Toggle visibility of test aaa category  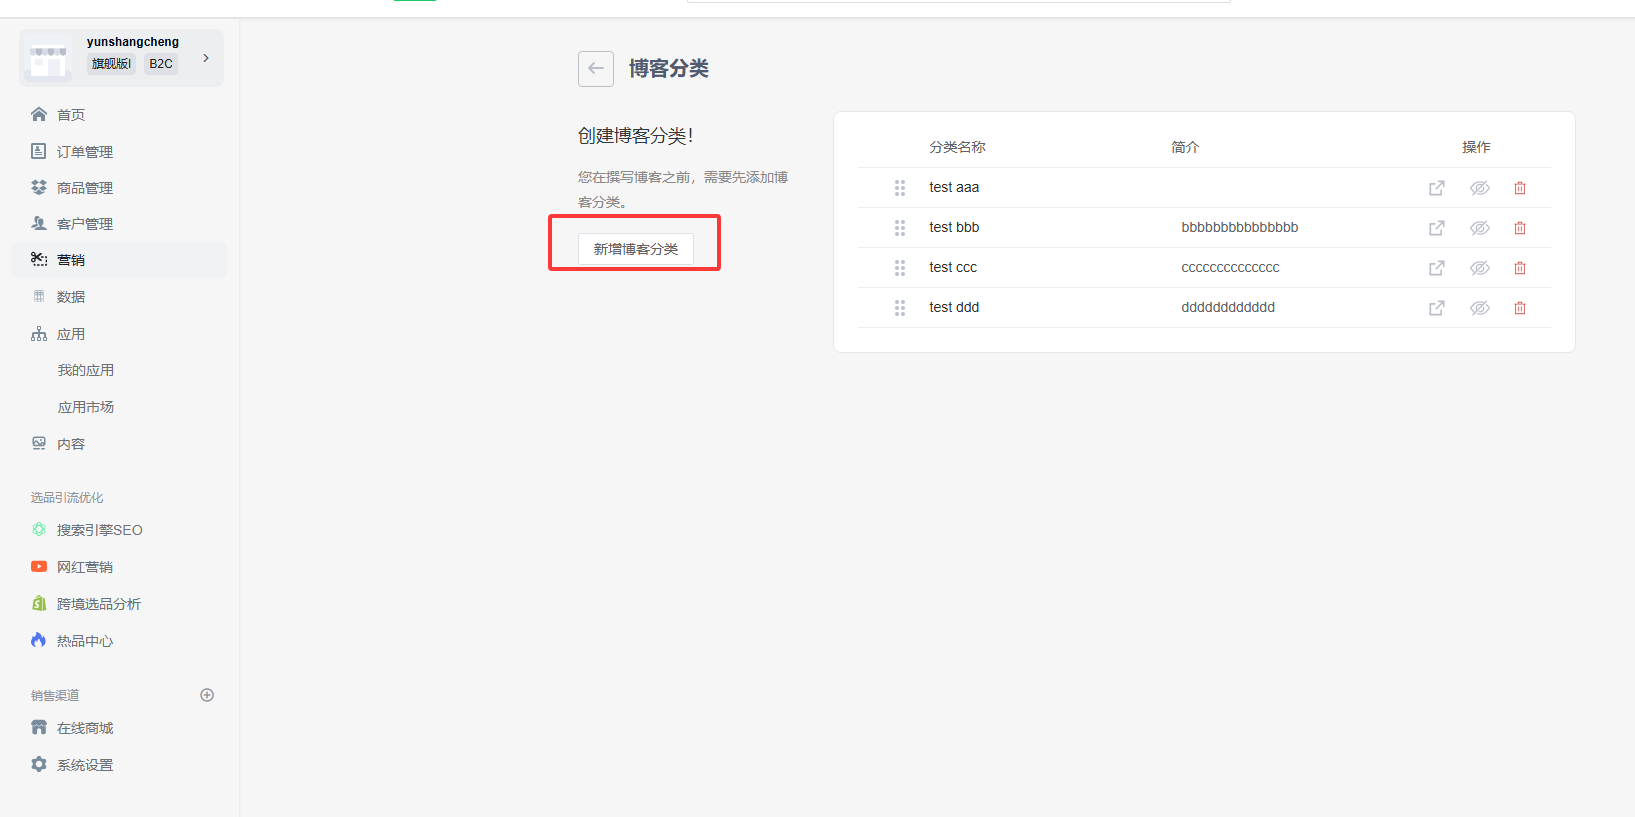[x=1479, y=188]
